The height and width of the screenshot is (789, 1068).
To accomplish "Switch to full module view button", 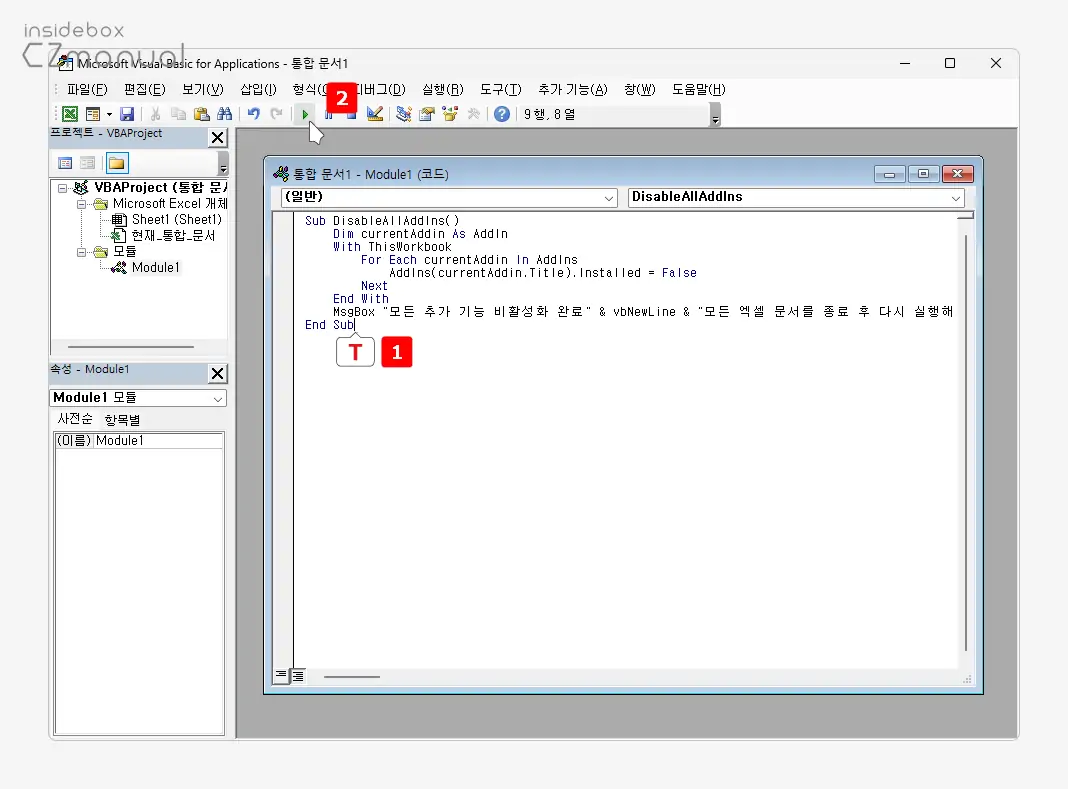I will click(x=298, y=677).
